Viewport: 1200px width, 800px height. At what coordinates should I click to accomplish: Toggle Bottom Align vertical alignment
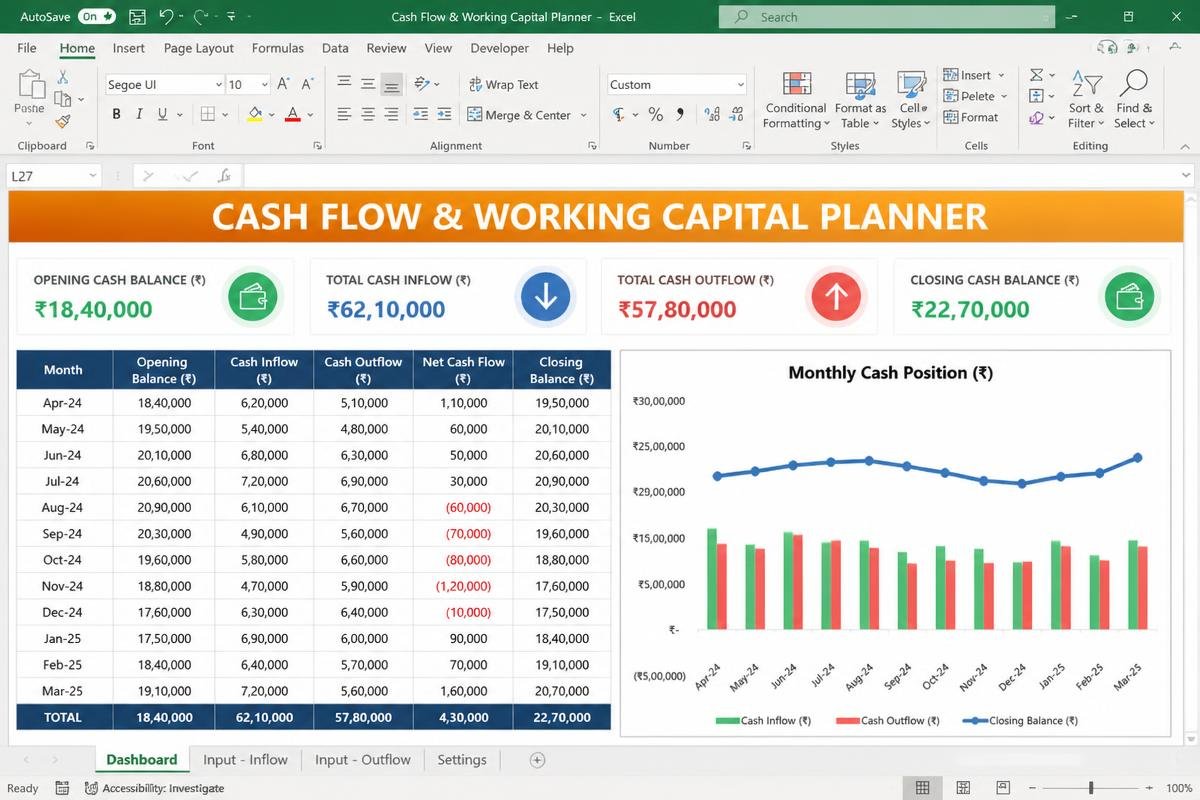[392, 85]
